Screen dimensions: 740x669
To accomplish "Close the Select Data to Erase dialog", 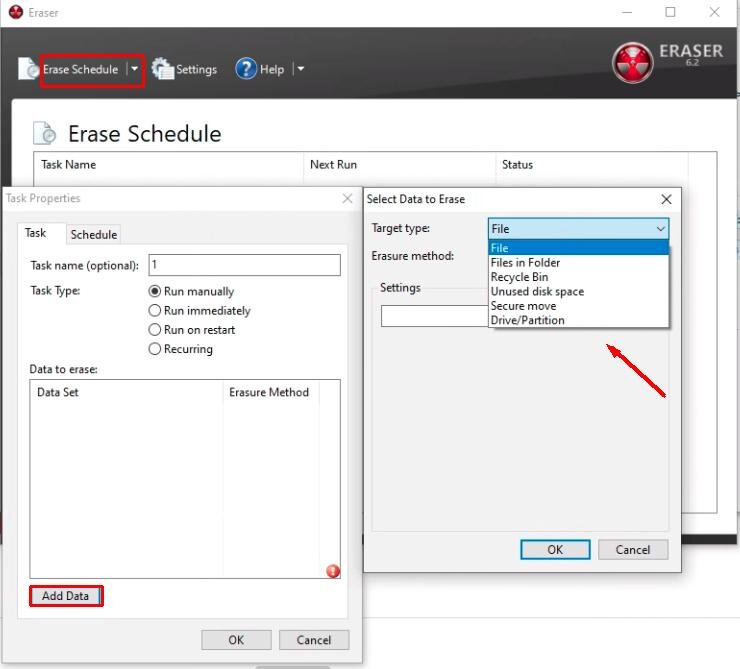I will click(x=666, y=199).
